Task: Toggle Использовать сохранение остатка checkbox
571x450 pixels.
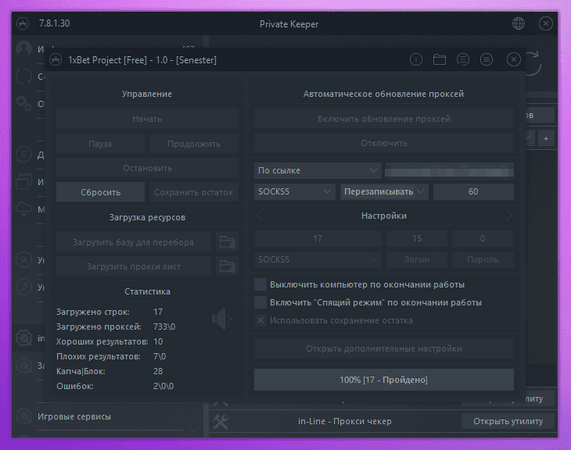Action: pos(260,320)
